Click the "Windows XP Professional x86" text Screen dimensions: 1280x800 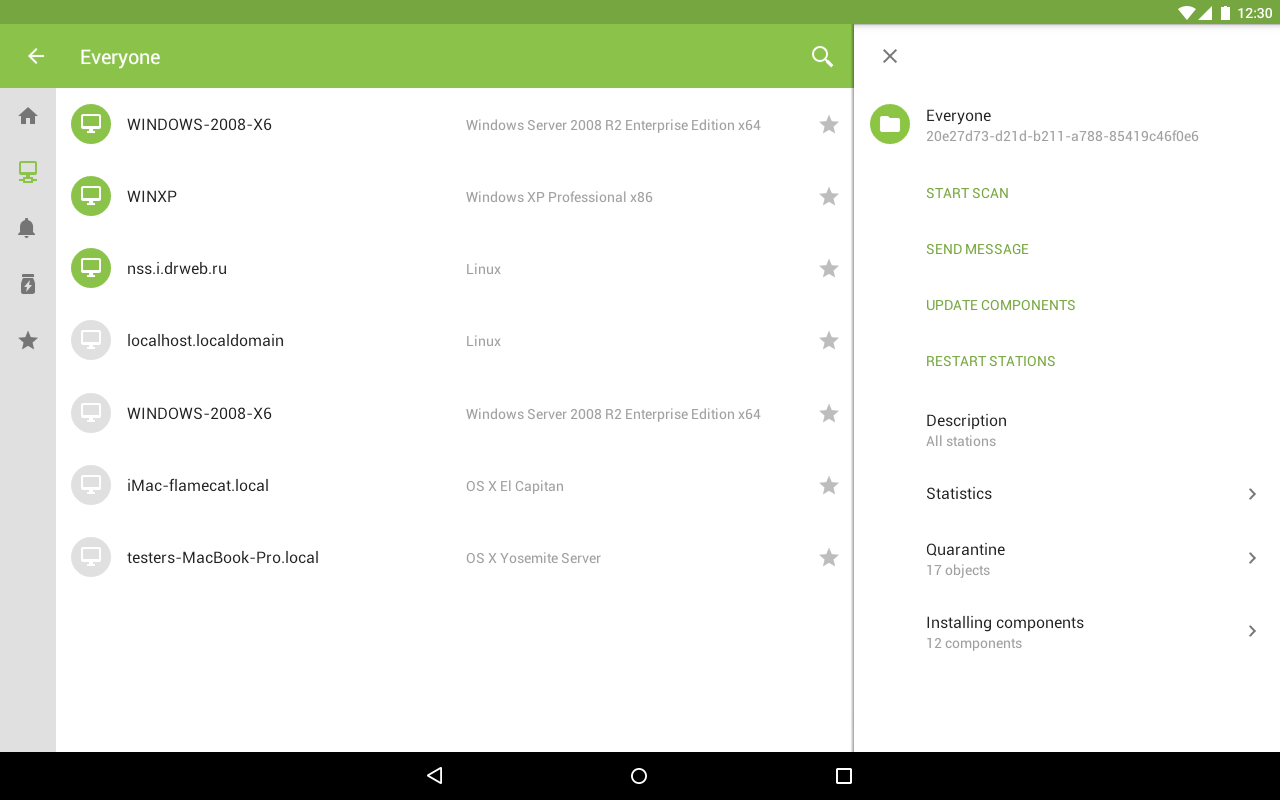pos(559,197)
